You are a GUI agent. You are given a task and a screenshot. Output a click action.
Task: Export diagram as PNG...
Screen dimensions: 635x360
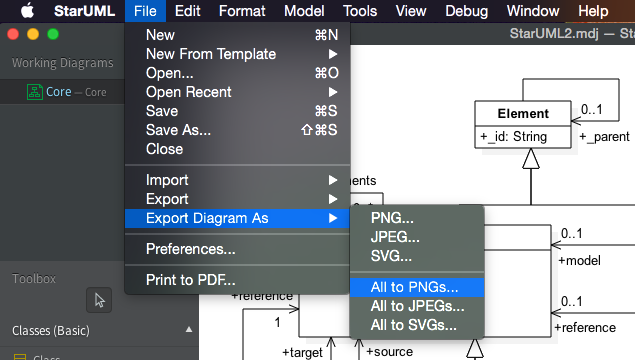coord(417,218)
